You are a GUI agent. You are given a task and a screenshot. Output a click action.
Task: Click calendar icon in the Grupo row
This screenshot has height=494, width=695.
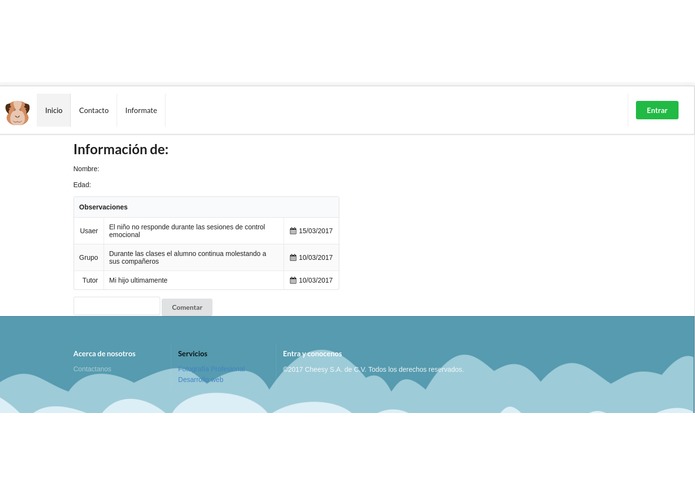293,257
